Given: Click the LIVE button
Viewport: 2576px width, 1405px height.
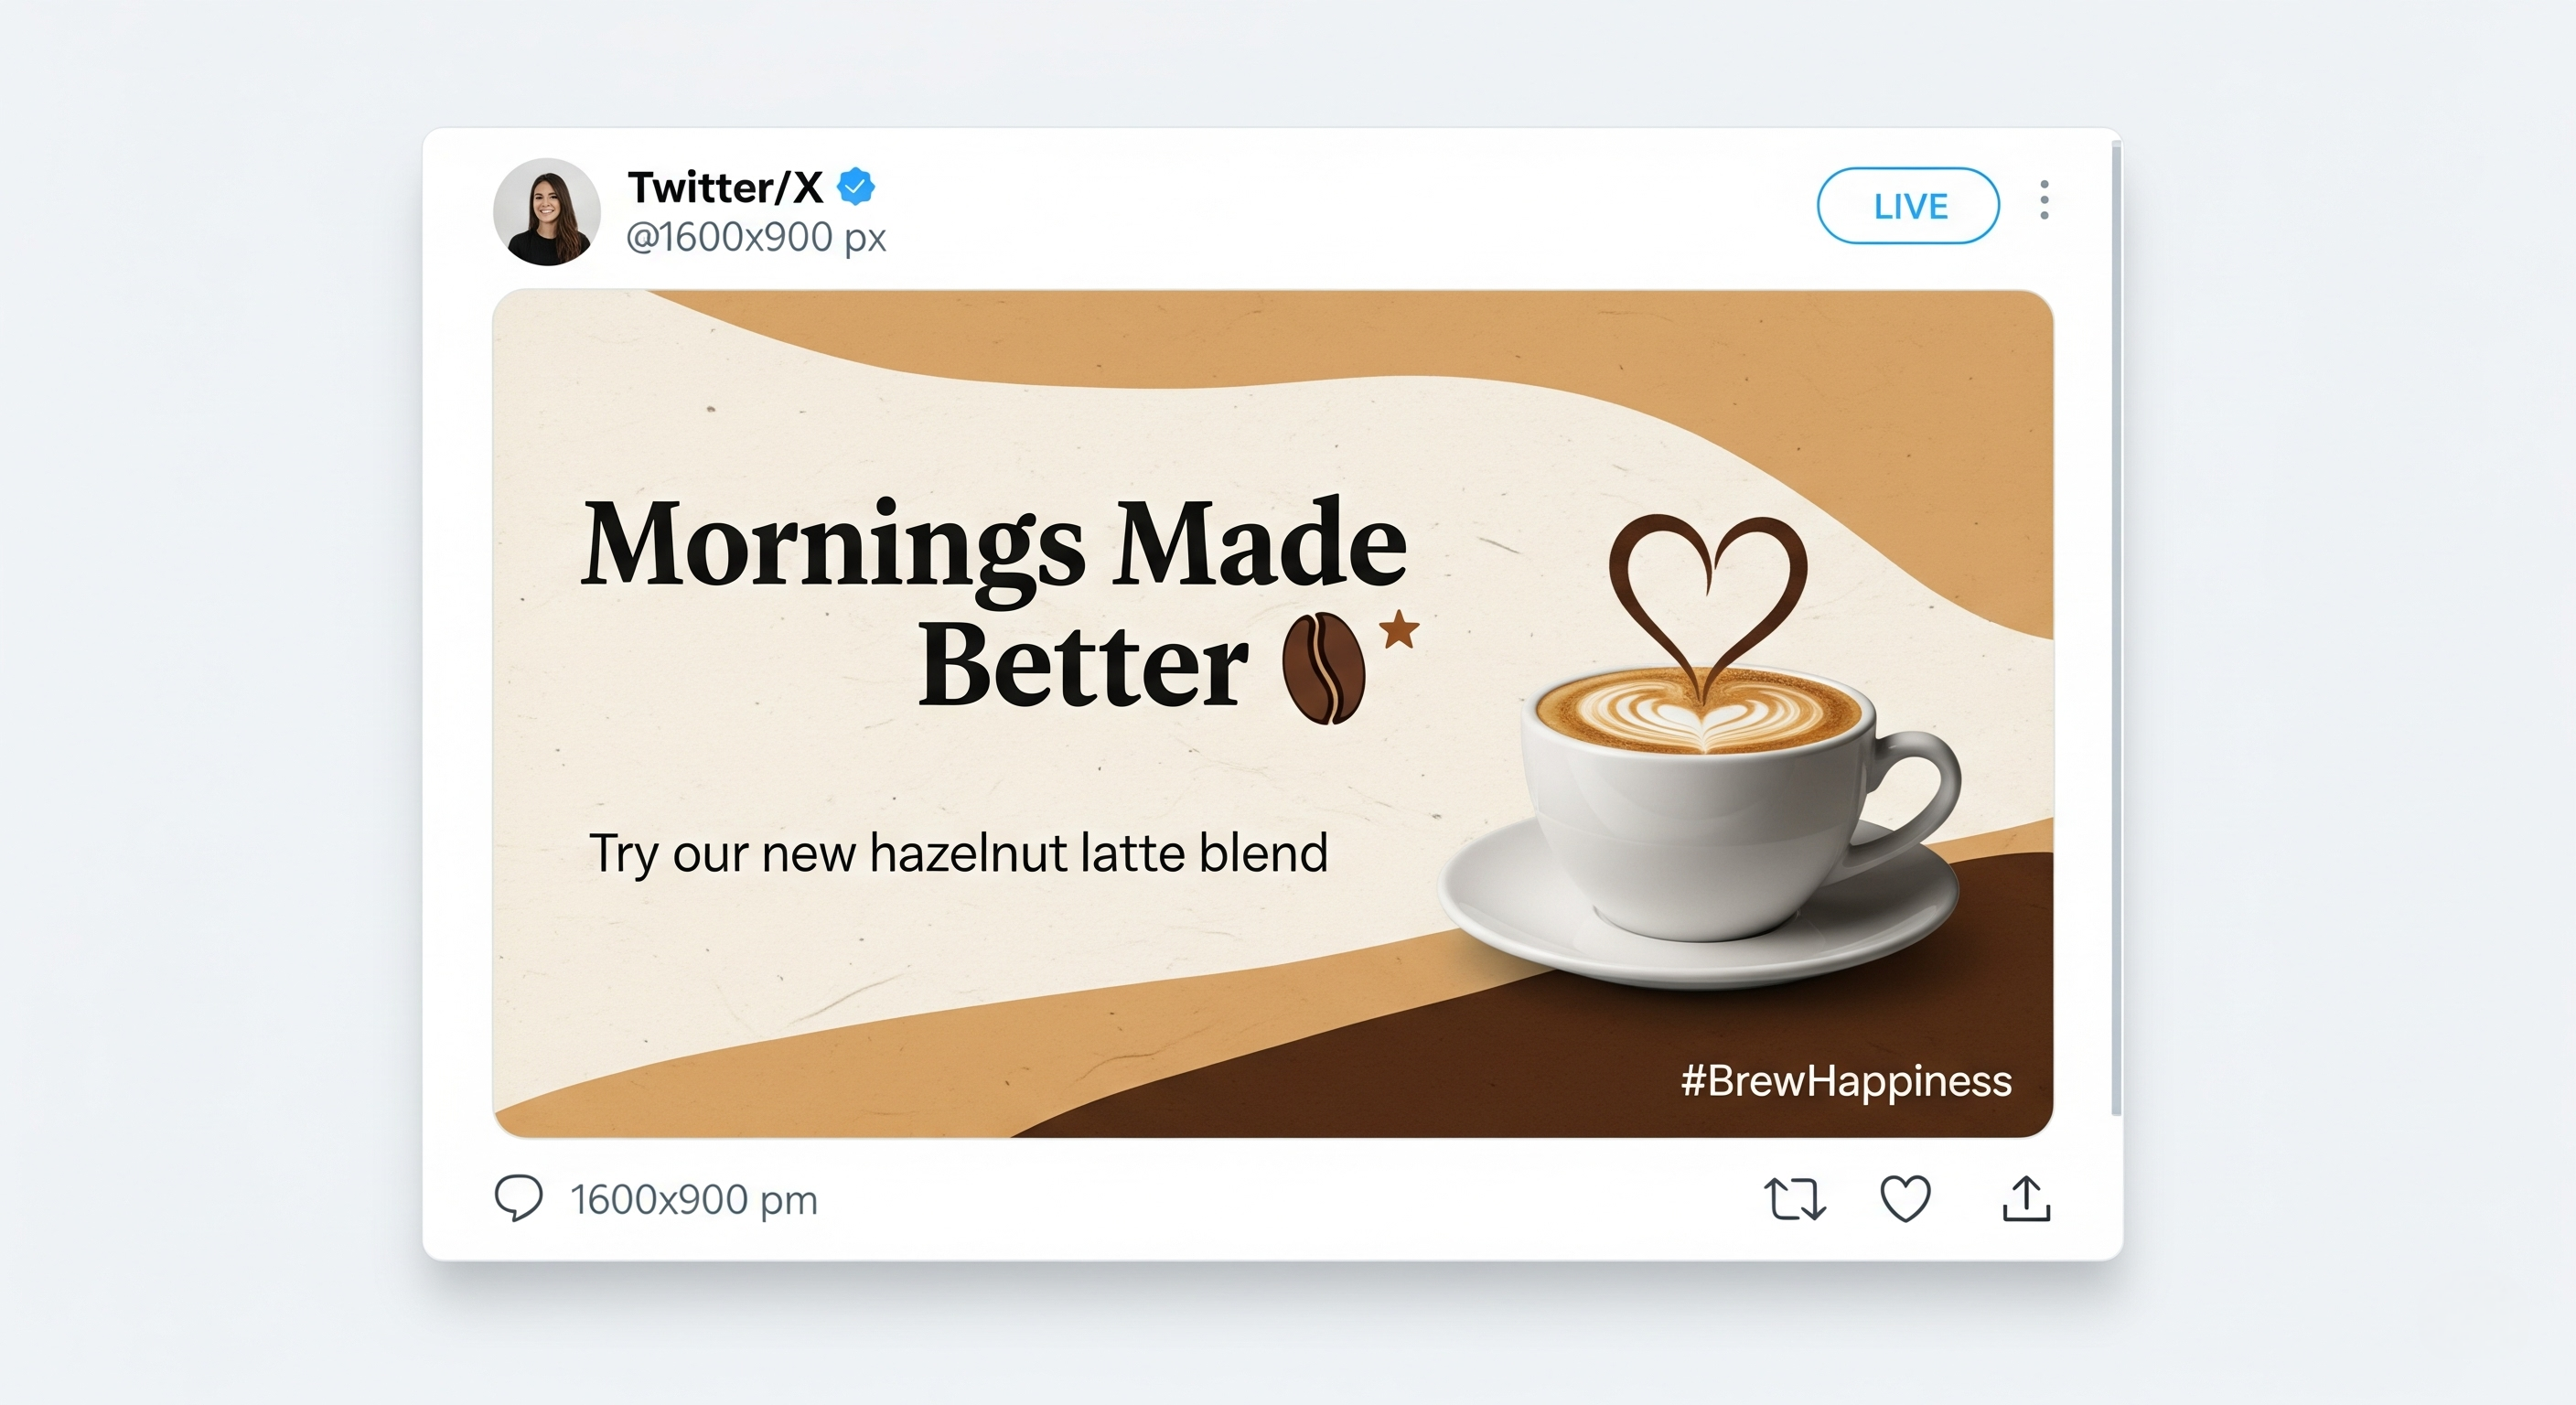Looking at the screenshot, I should pyautogui.click(x=1908, y=206).
